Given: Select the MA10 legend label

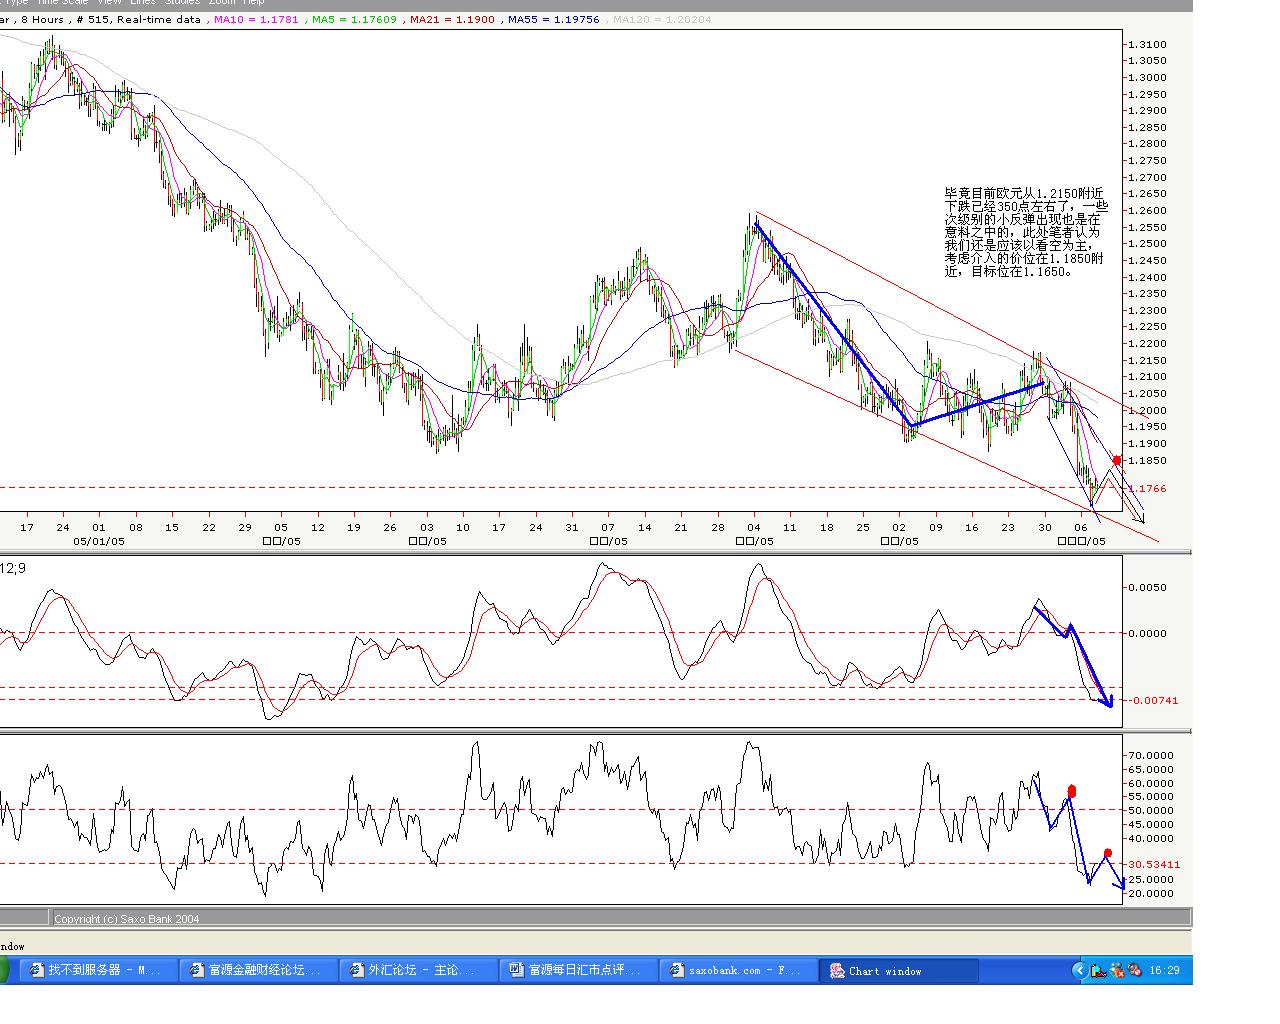Looking at the screenshot, I should [x=256, y=19].
